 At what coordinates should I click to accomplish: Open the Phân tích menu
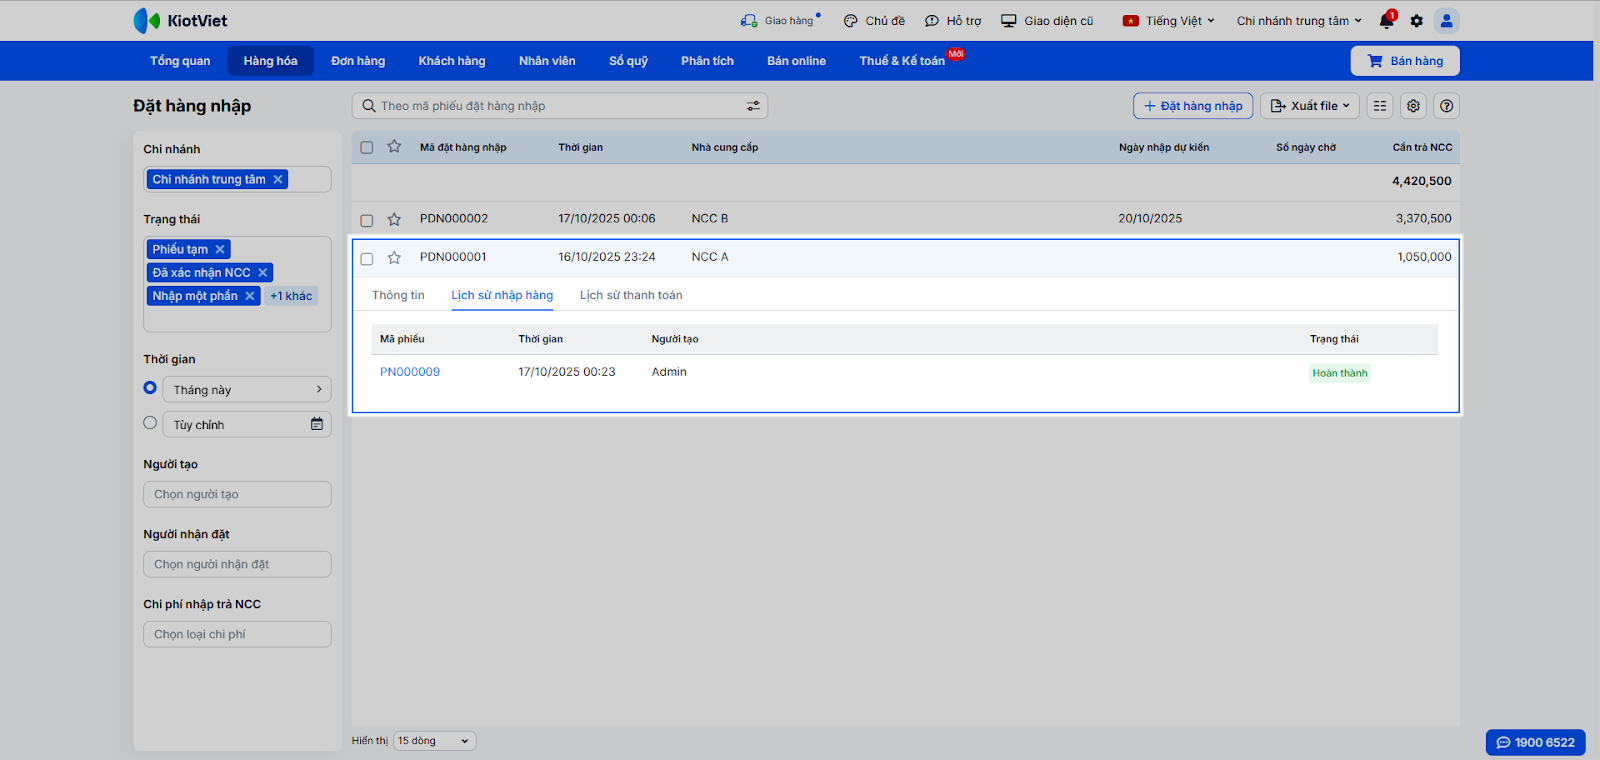tap(707, 61)
